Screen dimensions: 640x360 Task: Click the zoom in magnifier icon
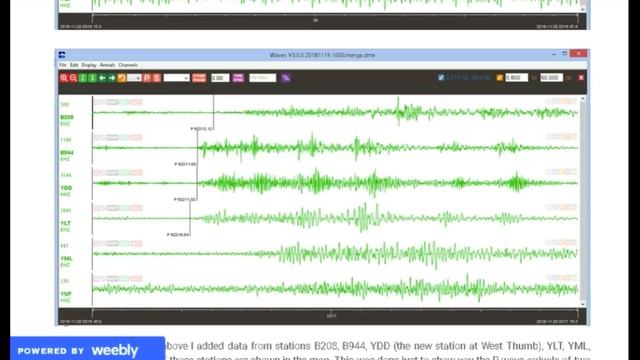pyautogui.click(x=64, y=78)
